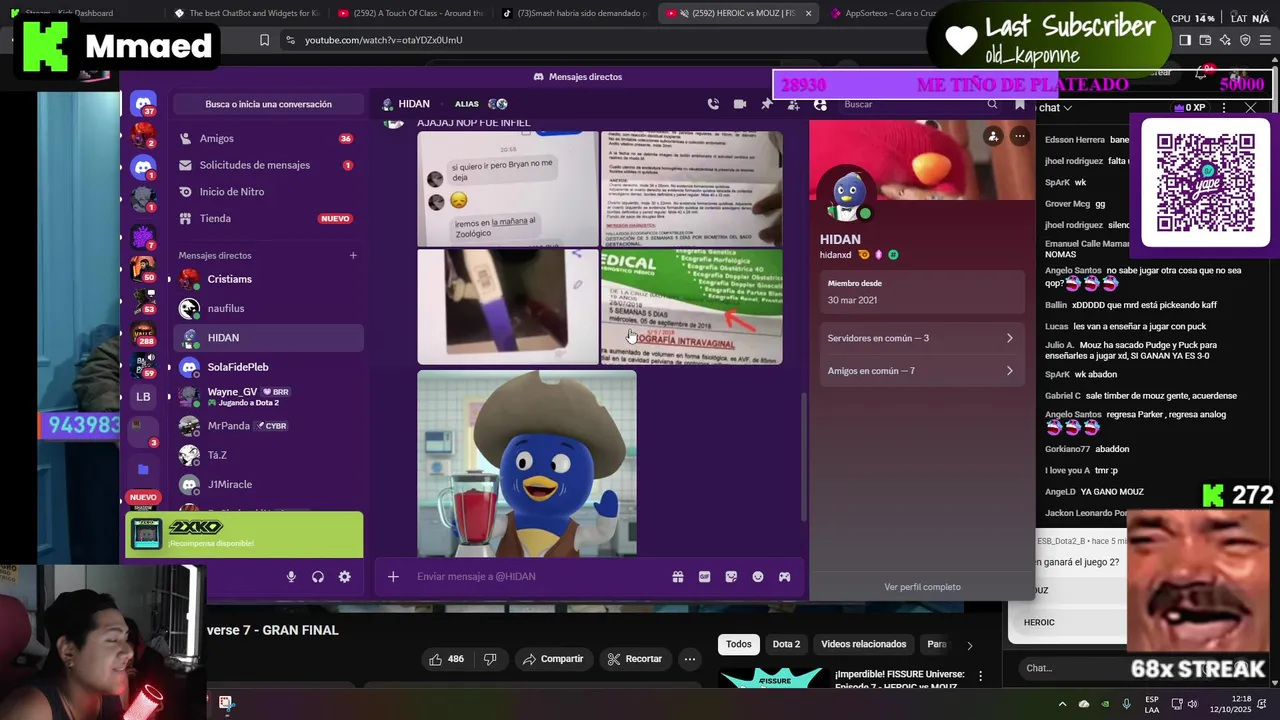This screenshot has width=1280, height=720.
Task: Open the Tienda section
Action: click(x=268, y=218)
